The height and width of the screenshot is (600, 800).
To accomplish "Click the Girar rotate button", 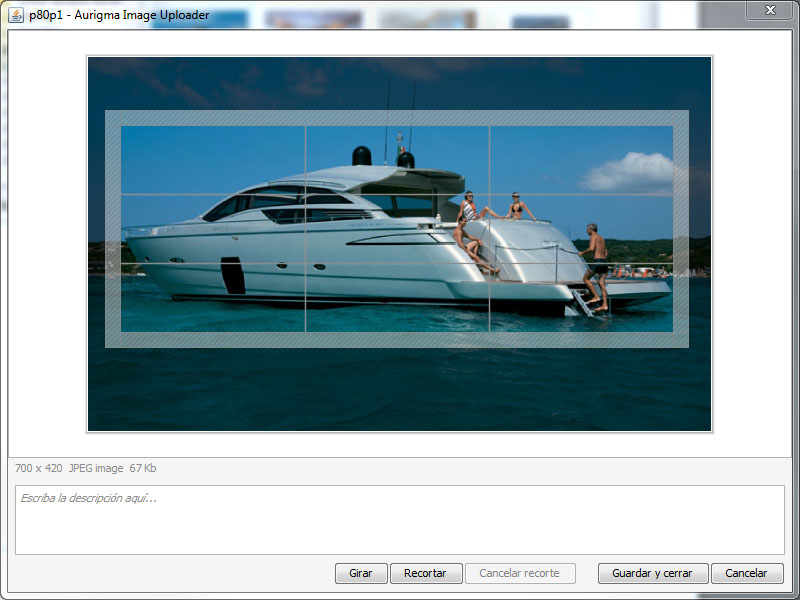I will click(361, 573).
